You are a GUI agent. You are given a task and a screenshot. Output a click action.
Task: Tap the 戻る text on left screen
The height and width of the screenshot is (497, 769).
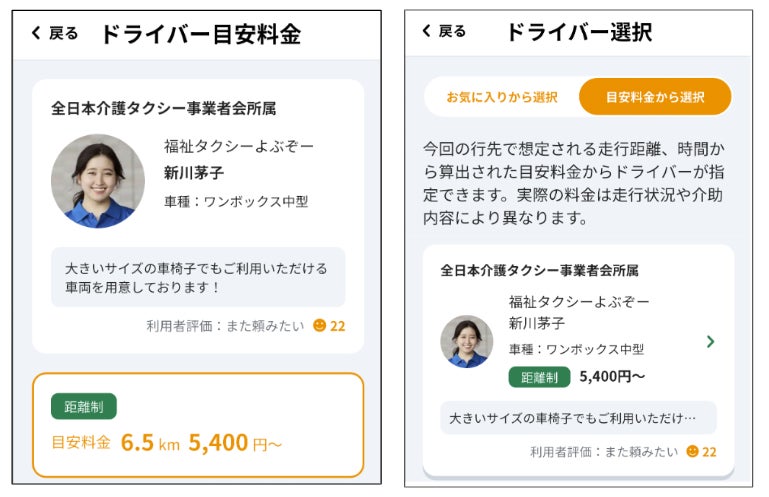pyautogui.click(x=63, y=34)
